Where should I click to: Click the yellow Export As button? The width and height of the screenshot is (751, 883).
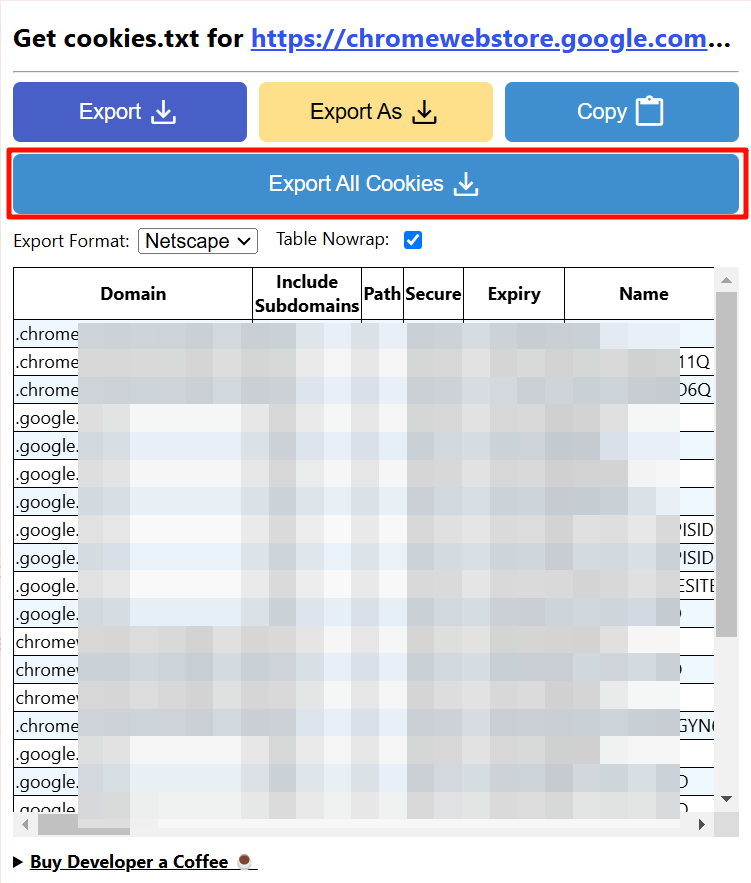click(376, 112)
